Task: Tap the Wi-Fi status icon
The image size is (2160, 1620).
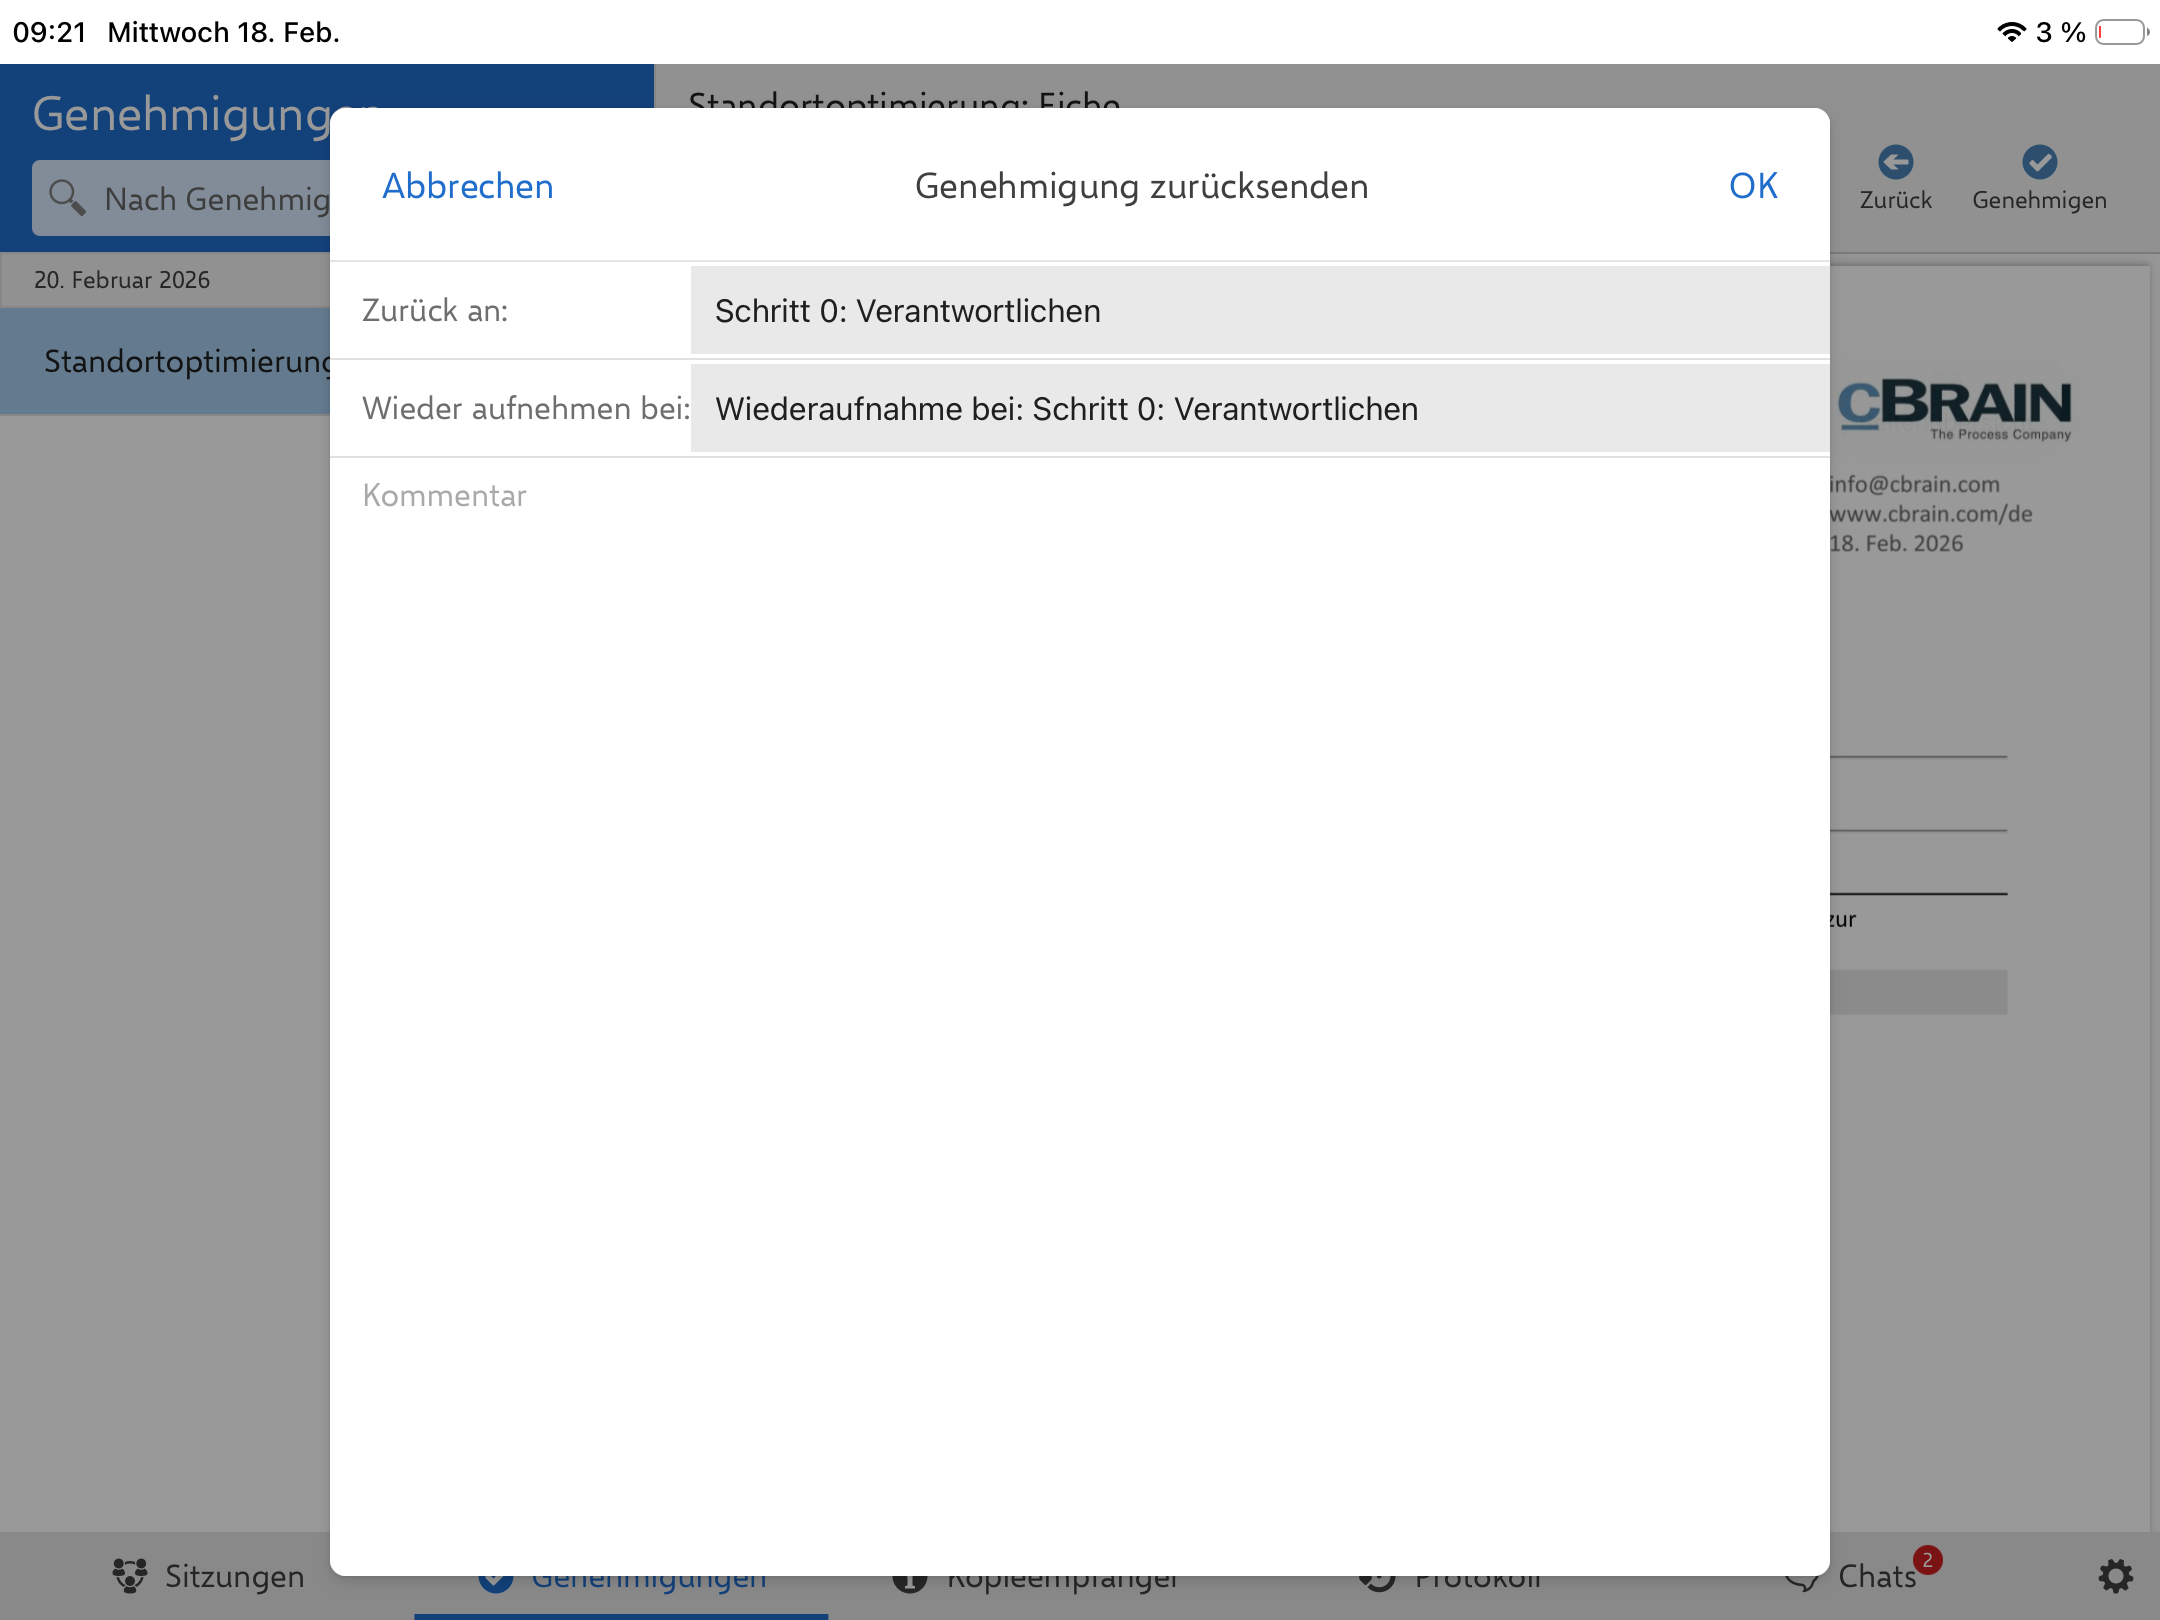Action: pos(2010,32)
